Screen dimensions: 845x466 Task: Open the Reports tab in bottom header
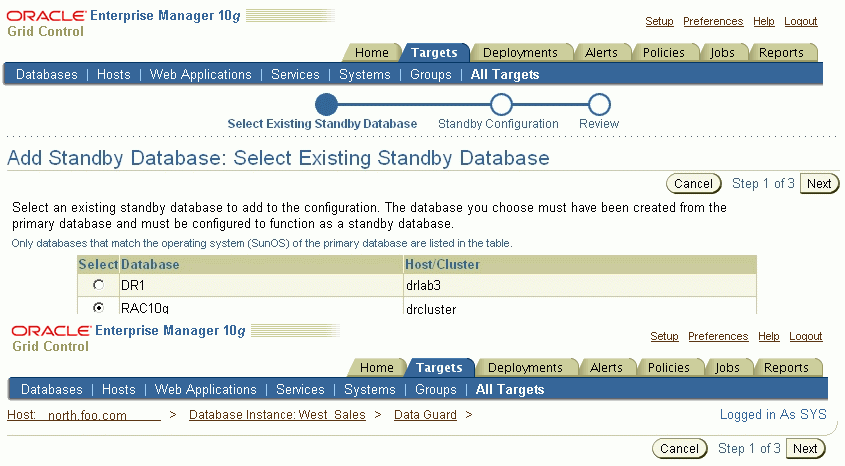tap(786, 368)
